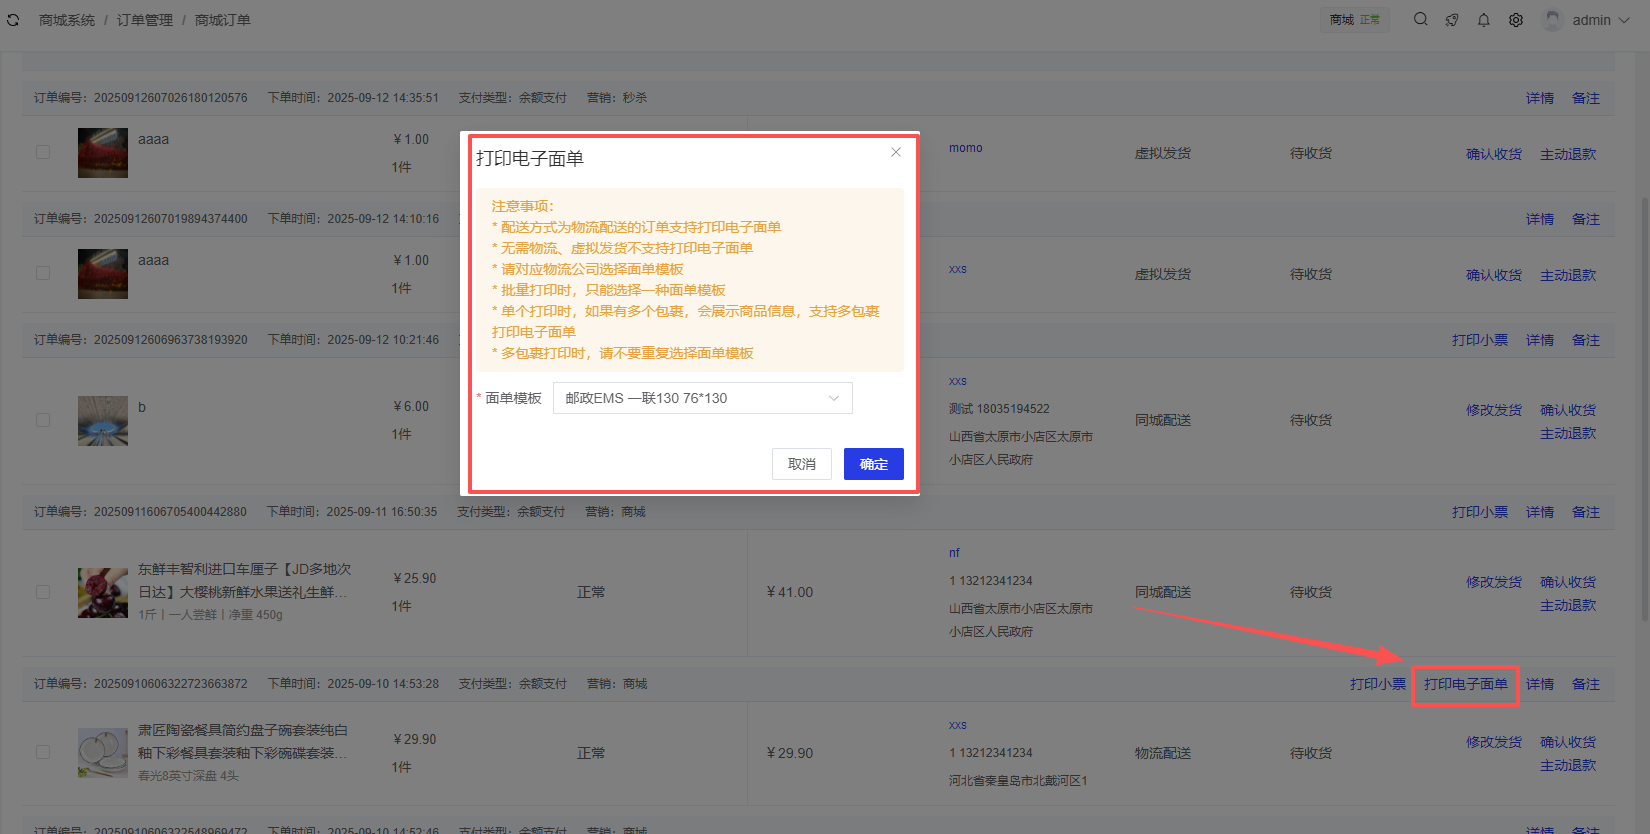Open the 面单模板 dropdown
This screenshot has height=834, width=1650.
[x=702, y=398]
